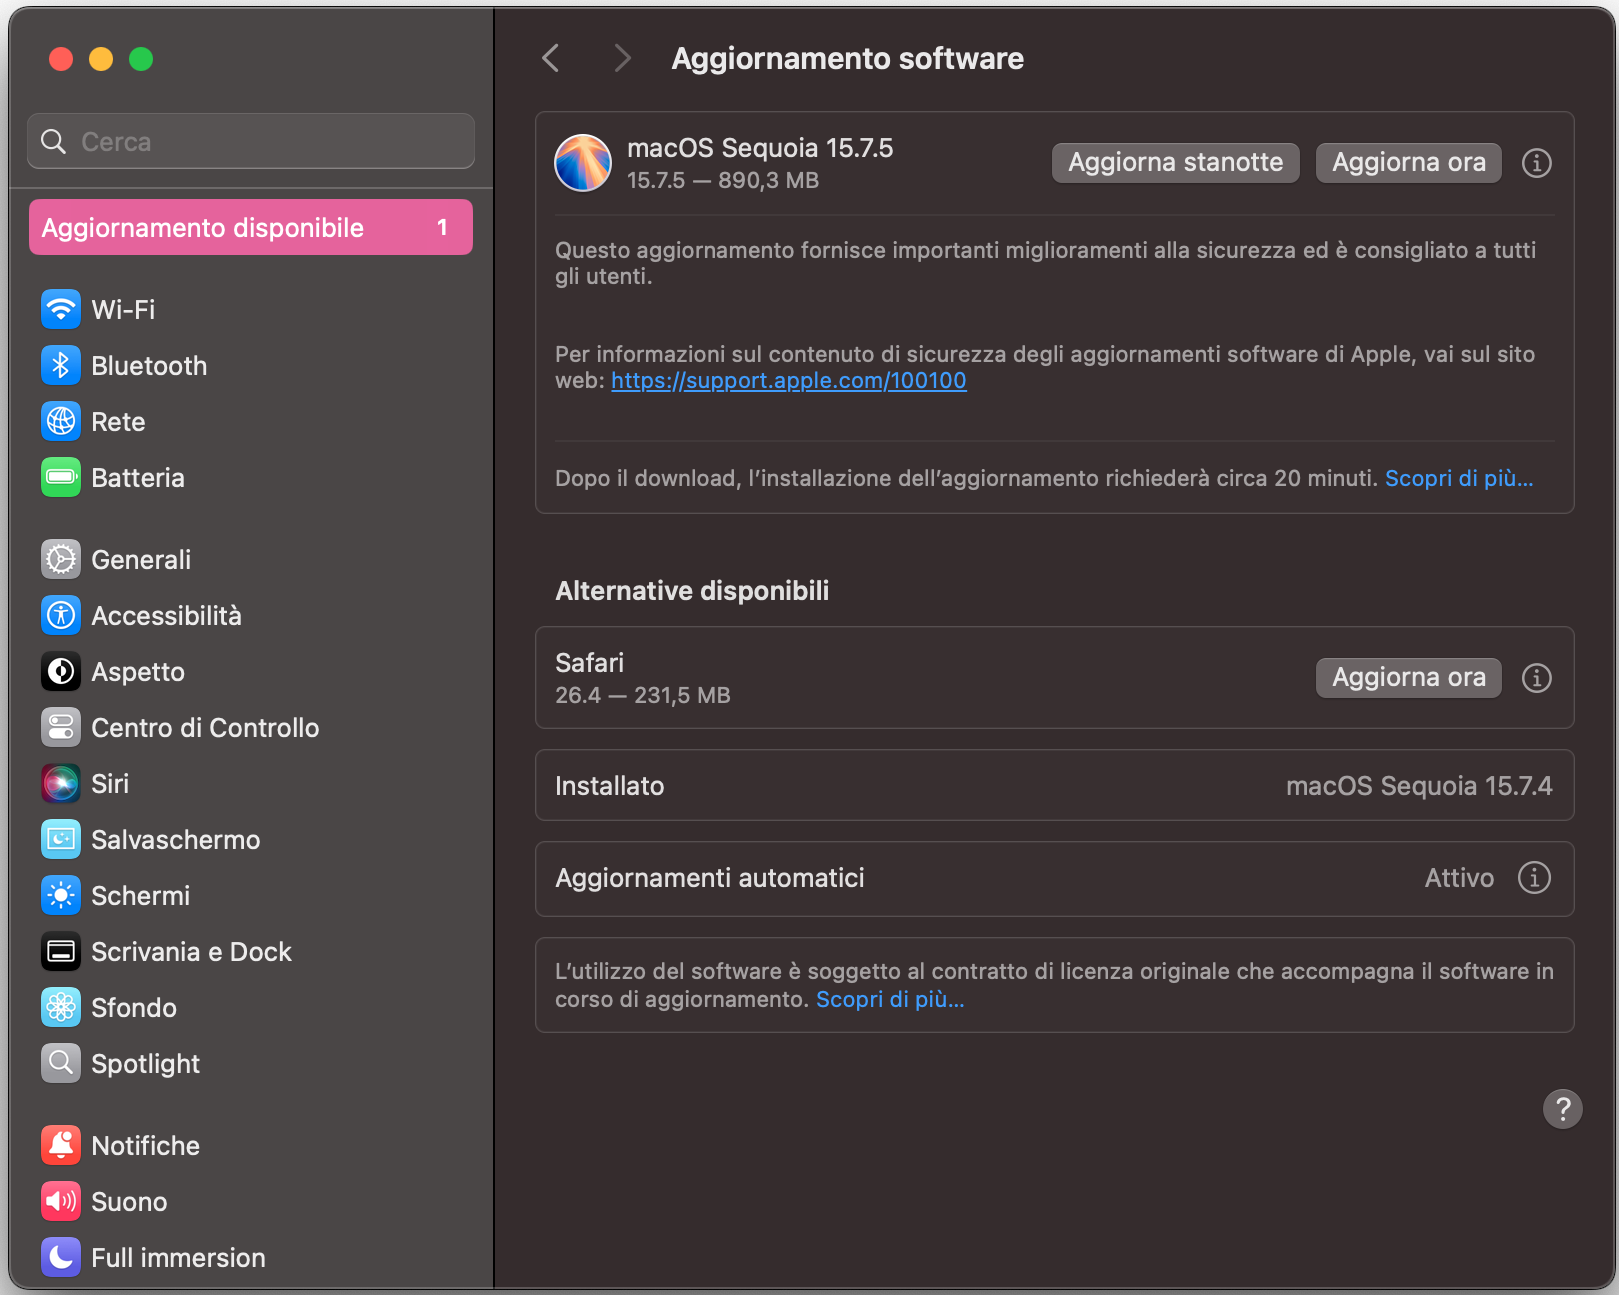Click the help question mark button

point(1562,1110)
